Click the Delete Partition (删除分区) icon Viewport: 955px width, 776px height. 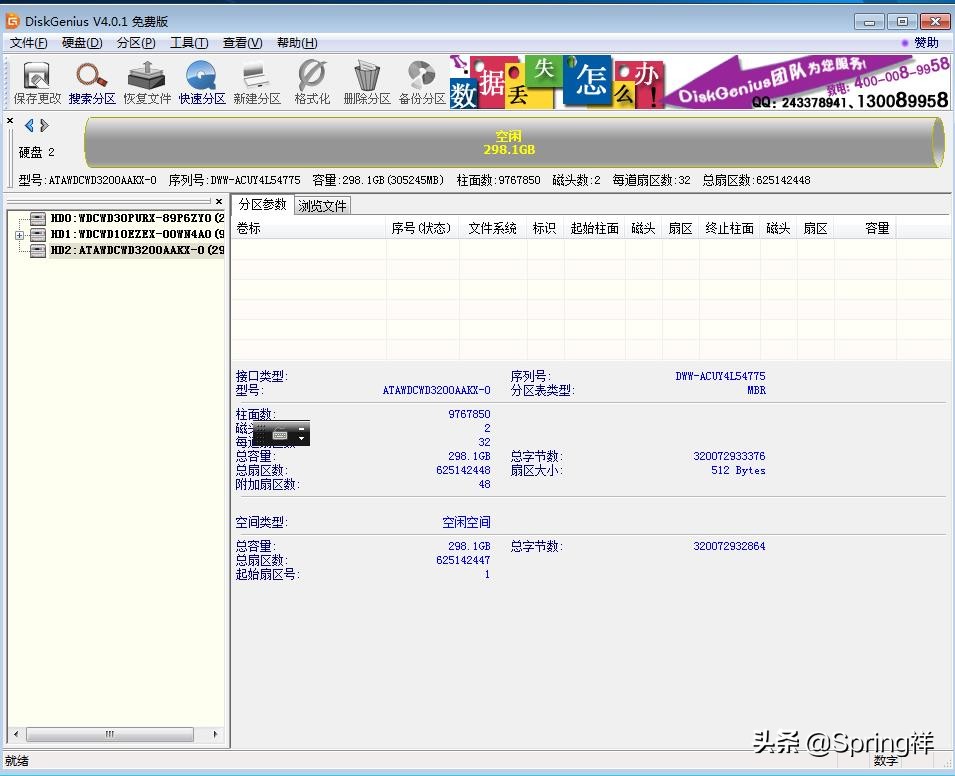pyautogui.click(x=367, y=83)
